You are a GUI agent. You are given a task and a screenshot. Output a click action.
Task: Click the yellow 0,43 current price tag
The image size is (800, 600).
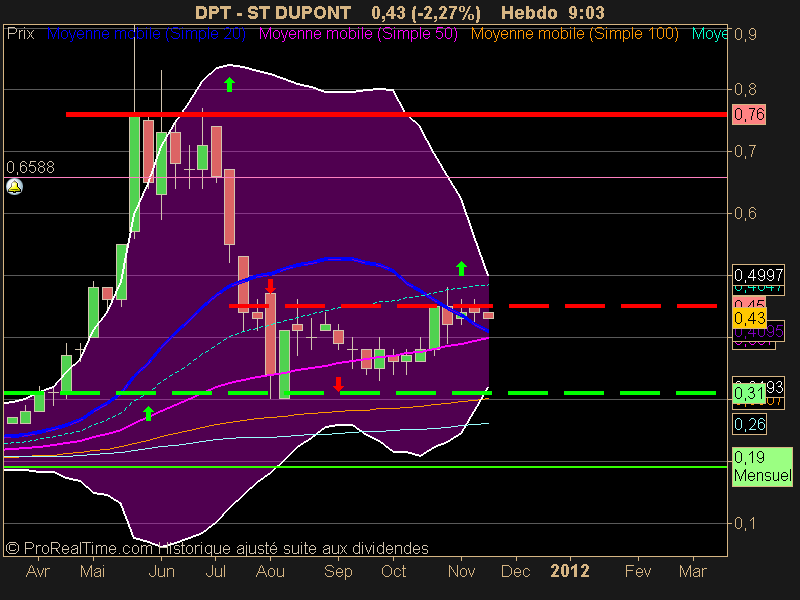[x=749, y=318]
